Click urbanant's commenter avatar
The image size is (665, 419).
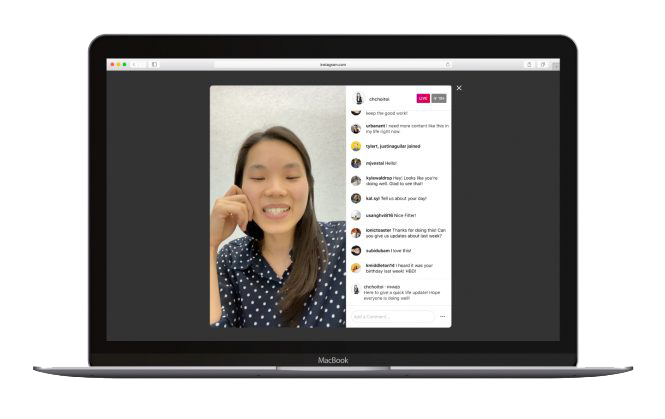point(356,128)
